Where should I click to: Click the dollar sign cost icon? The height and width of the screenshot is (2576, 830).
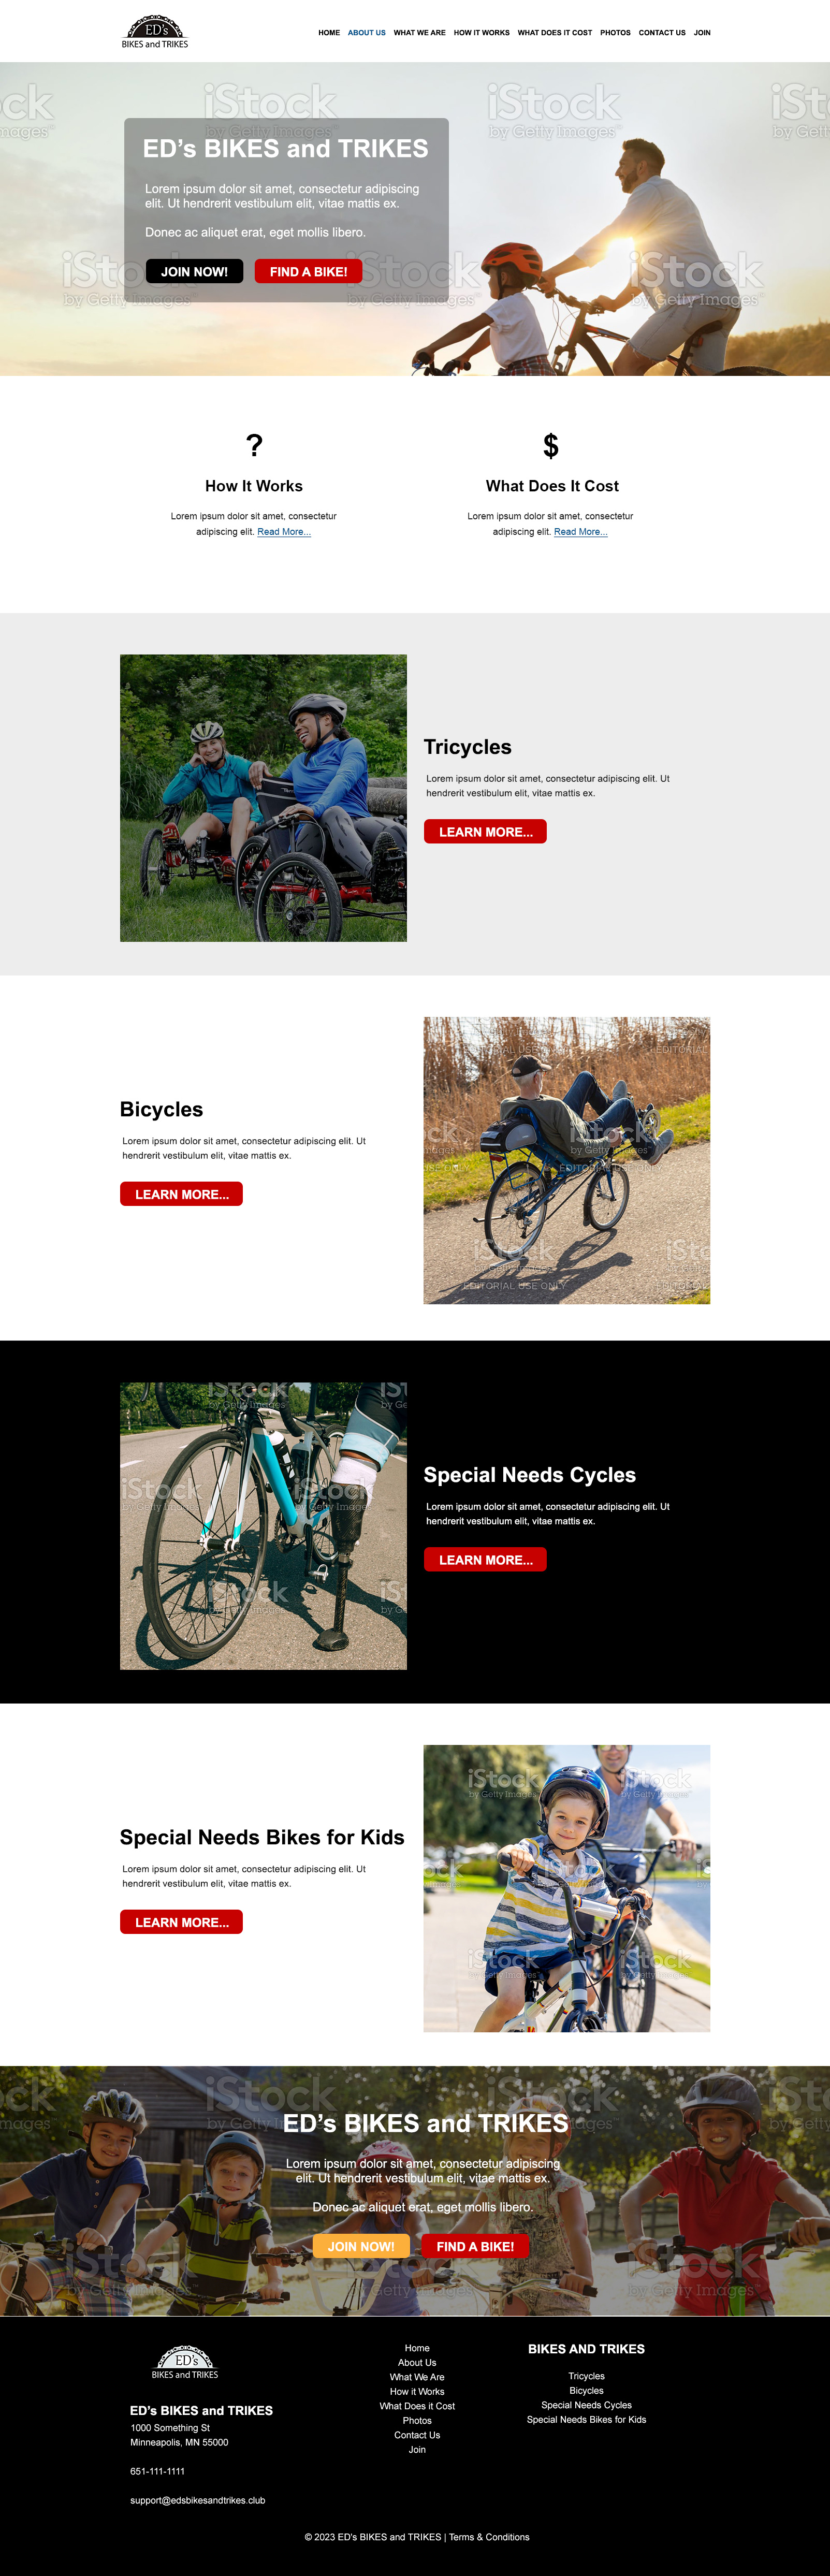click(x=551, y=445)
